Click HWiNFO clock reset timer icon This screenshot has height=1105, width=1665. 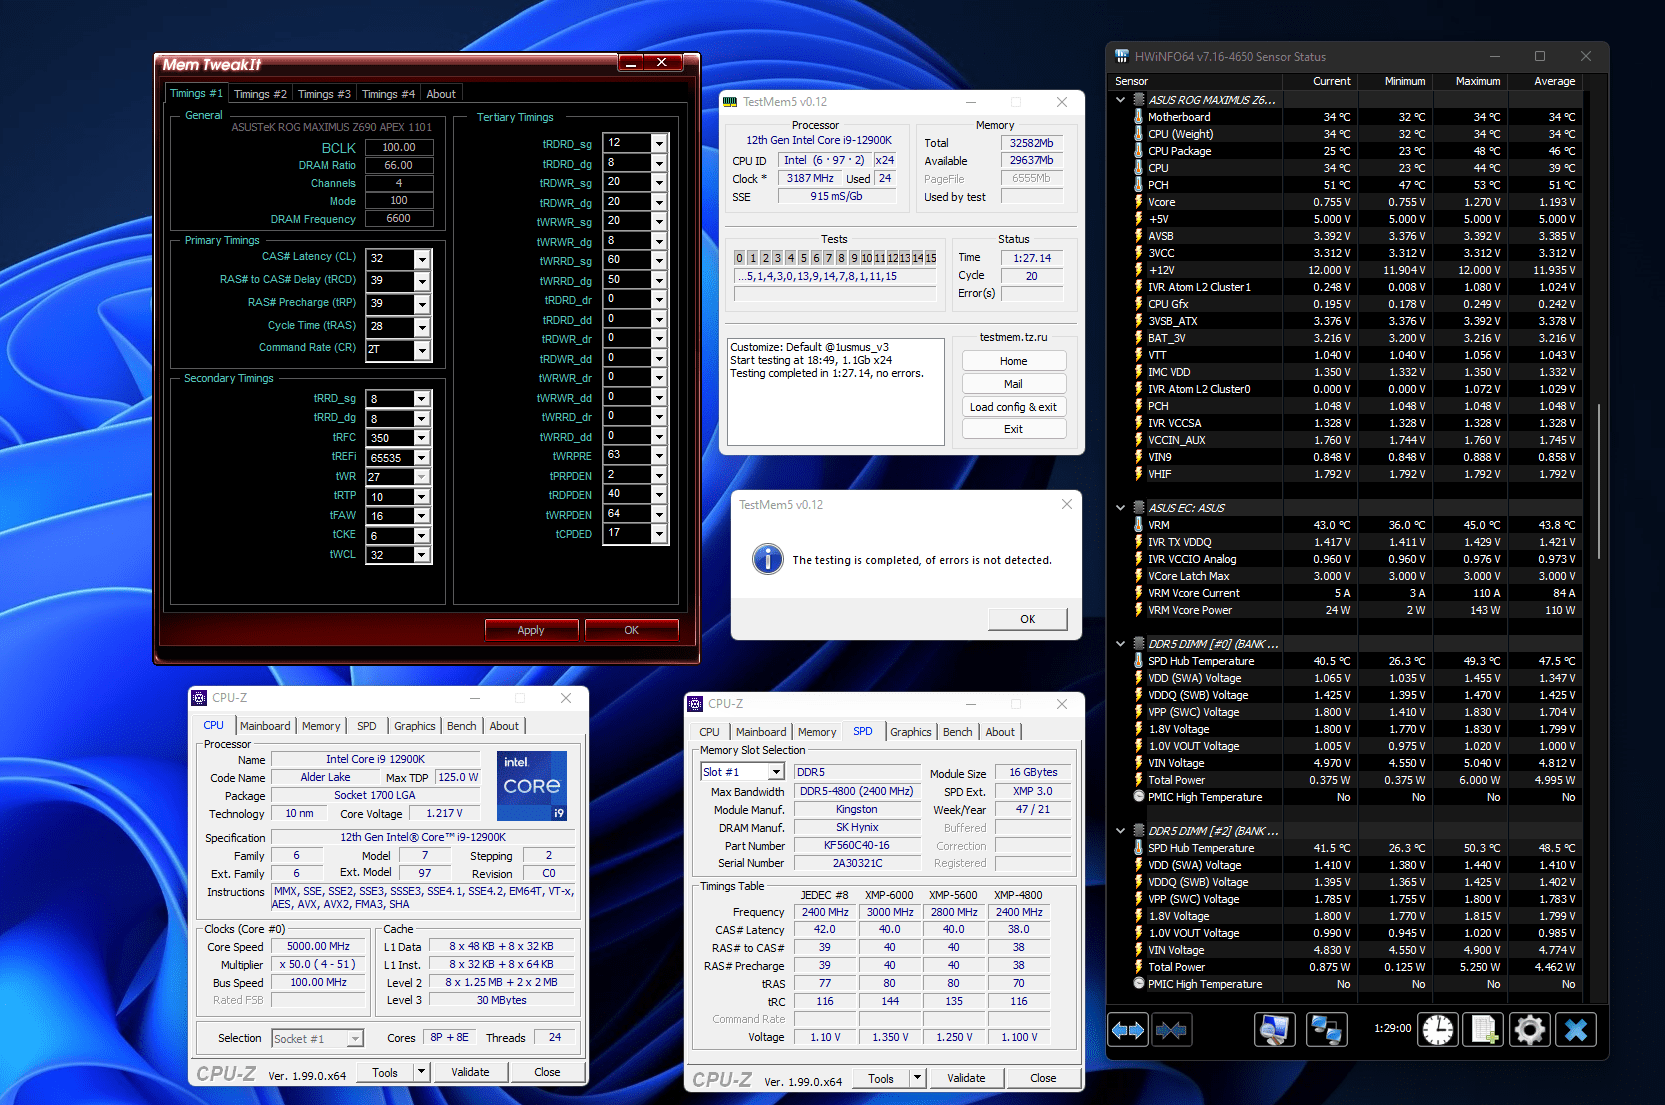(x=1438, y=1029)
